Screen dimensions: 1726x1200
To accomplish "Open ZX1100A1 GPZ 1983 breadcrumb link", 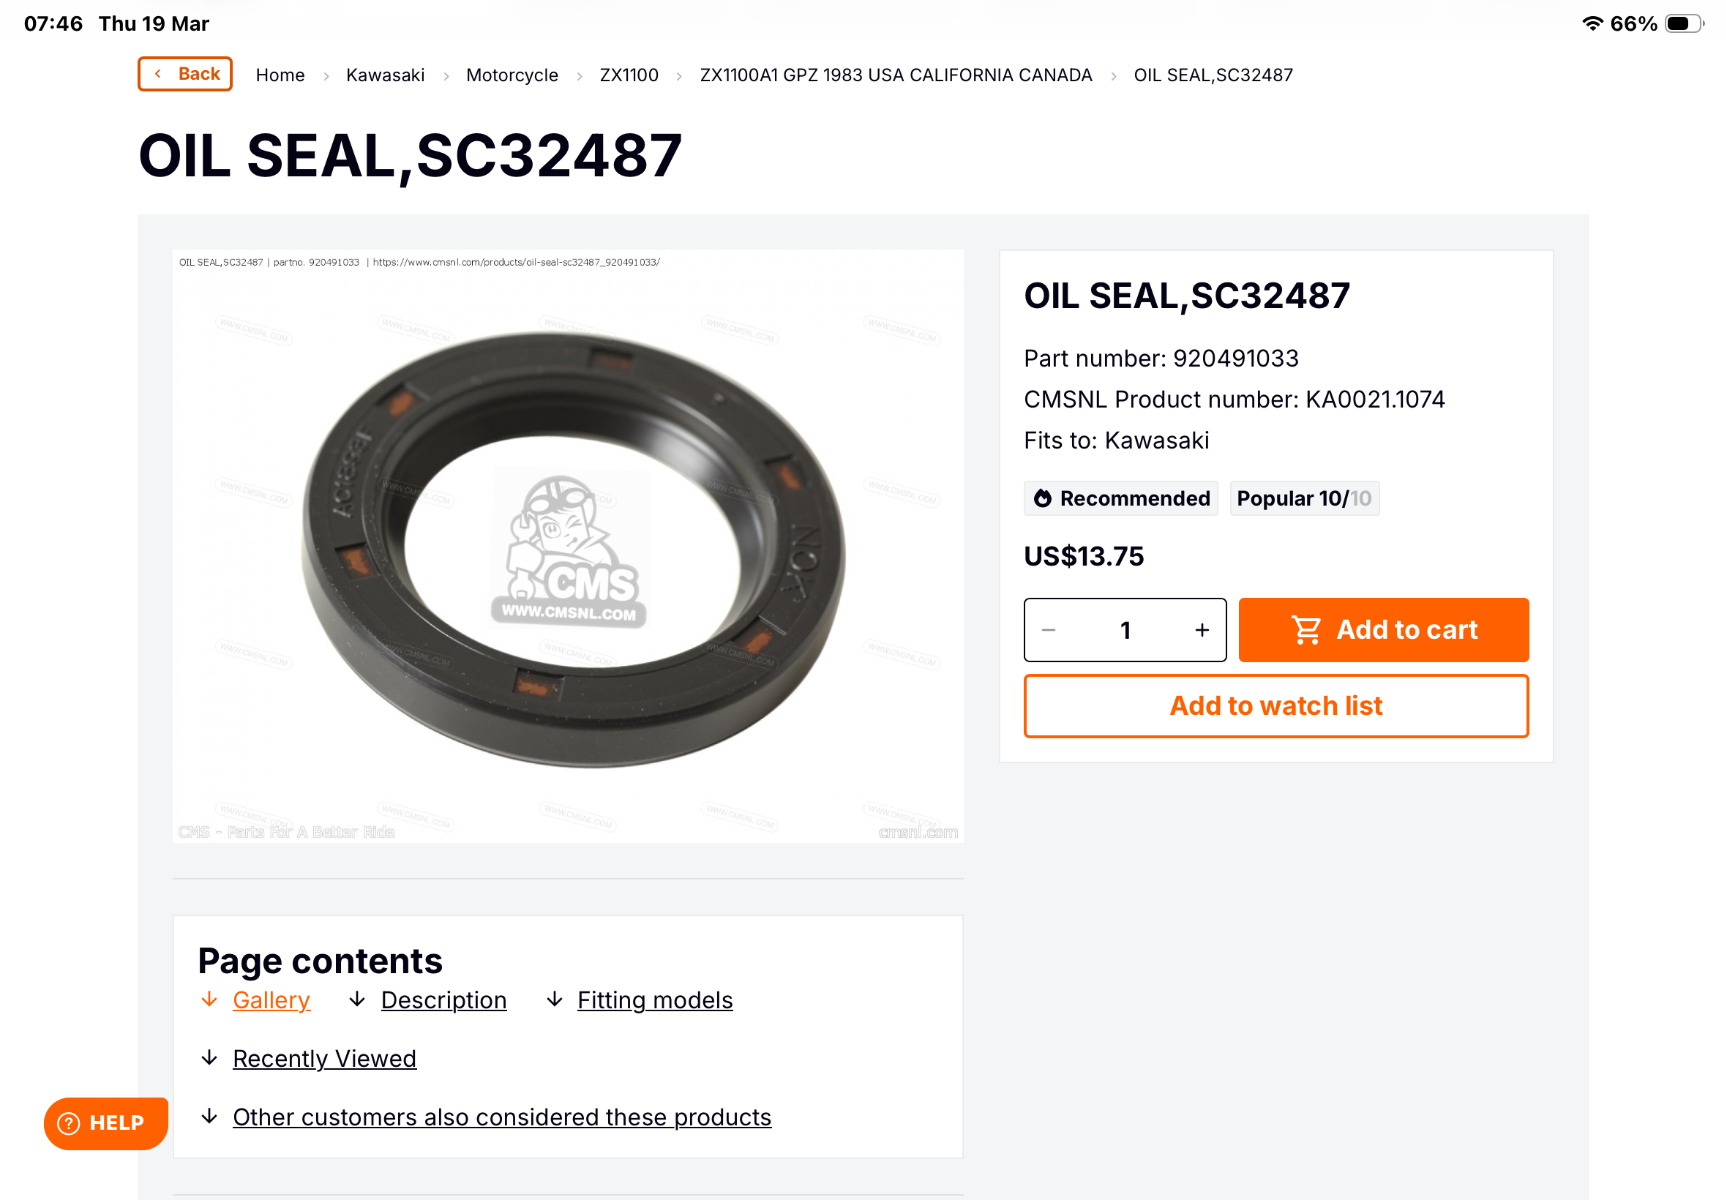I will click(x=896, y=75).
